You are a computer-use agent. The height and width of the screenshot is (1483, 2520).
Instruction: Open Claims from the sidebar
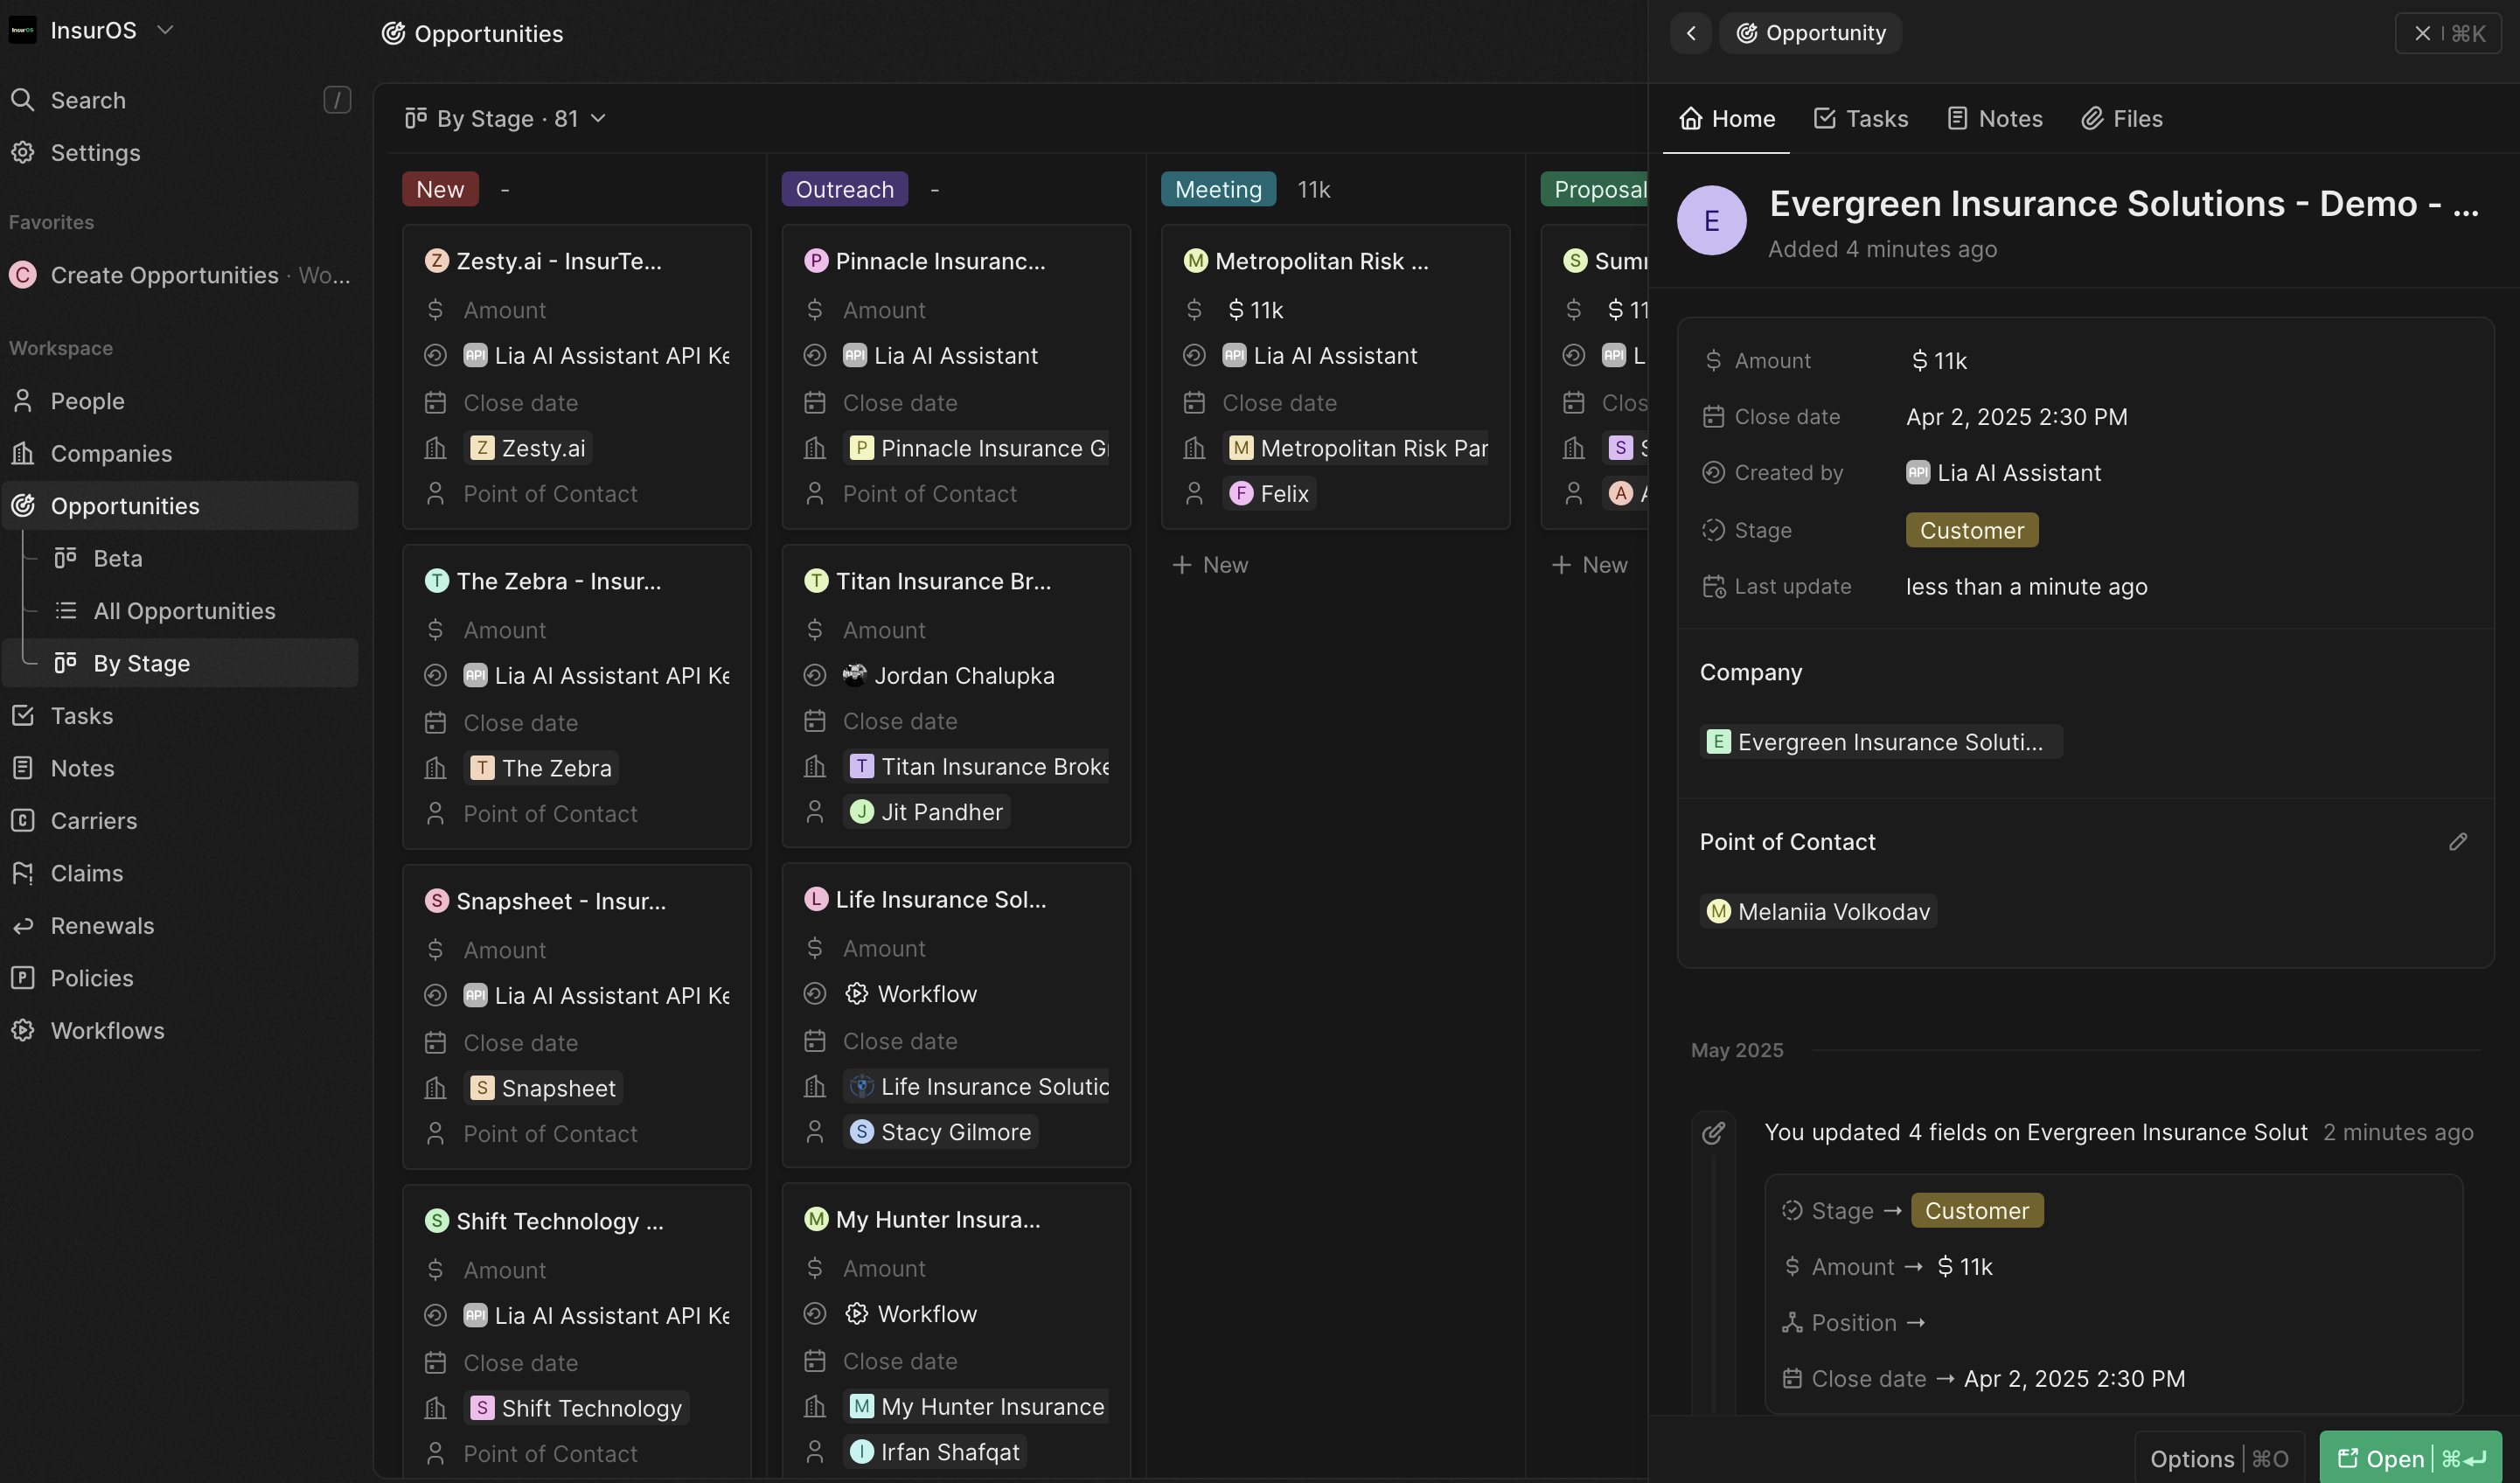pos(86,873)
